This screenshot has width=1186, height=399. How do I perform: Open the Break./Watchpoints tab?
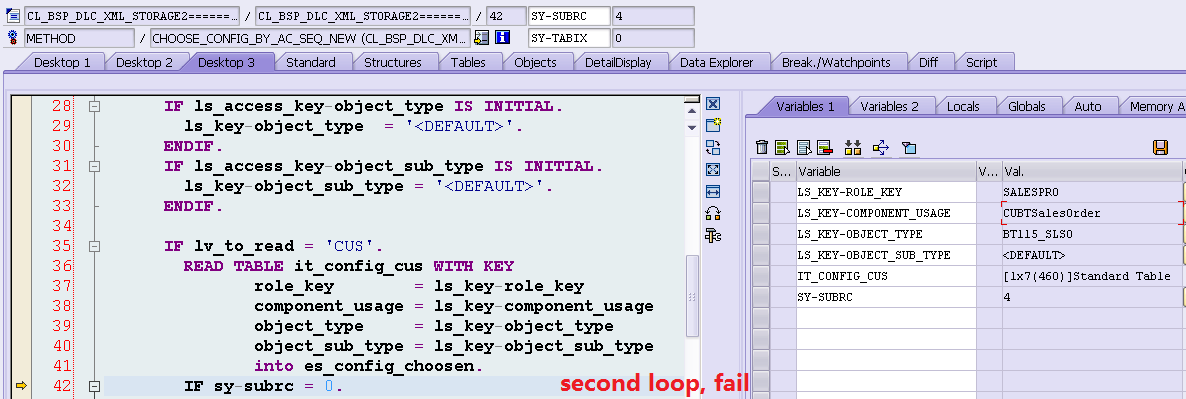point(836,62)
